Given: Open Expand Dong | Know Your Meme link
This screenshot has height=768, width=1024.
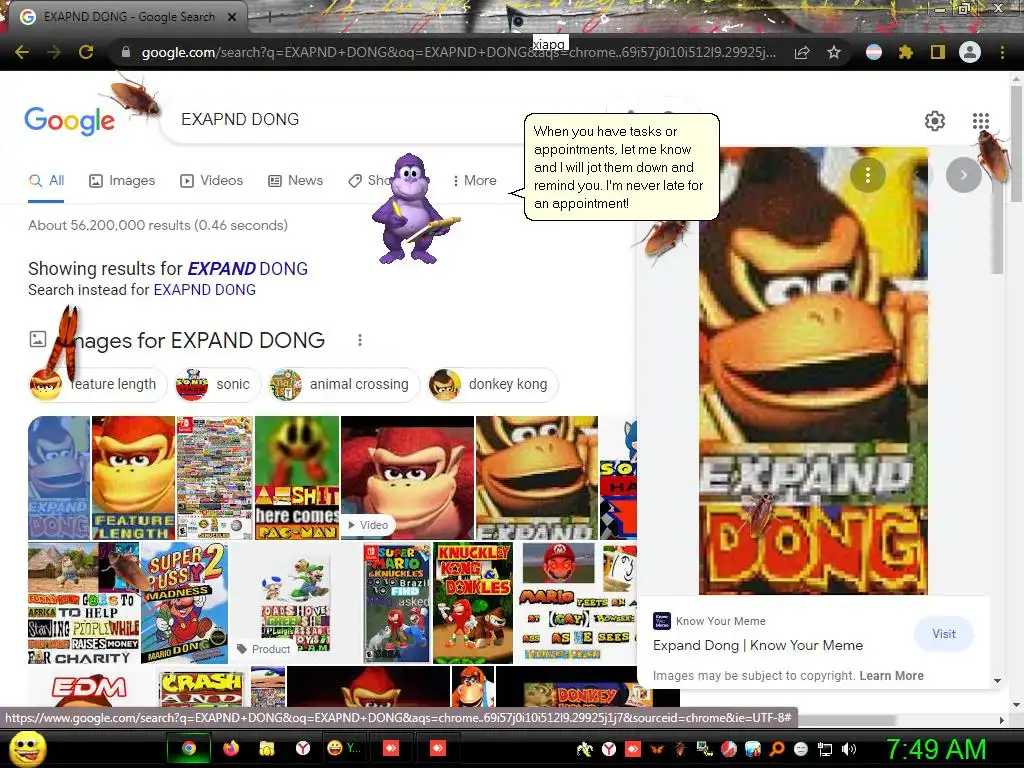Looking at the screenshot, I should [758, 645].
